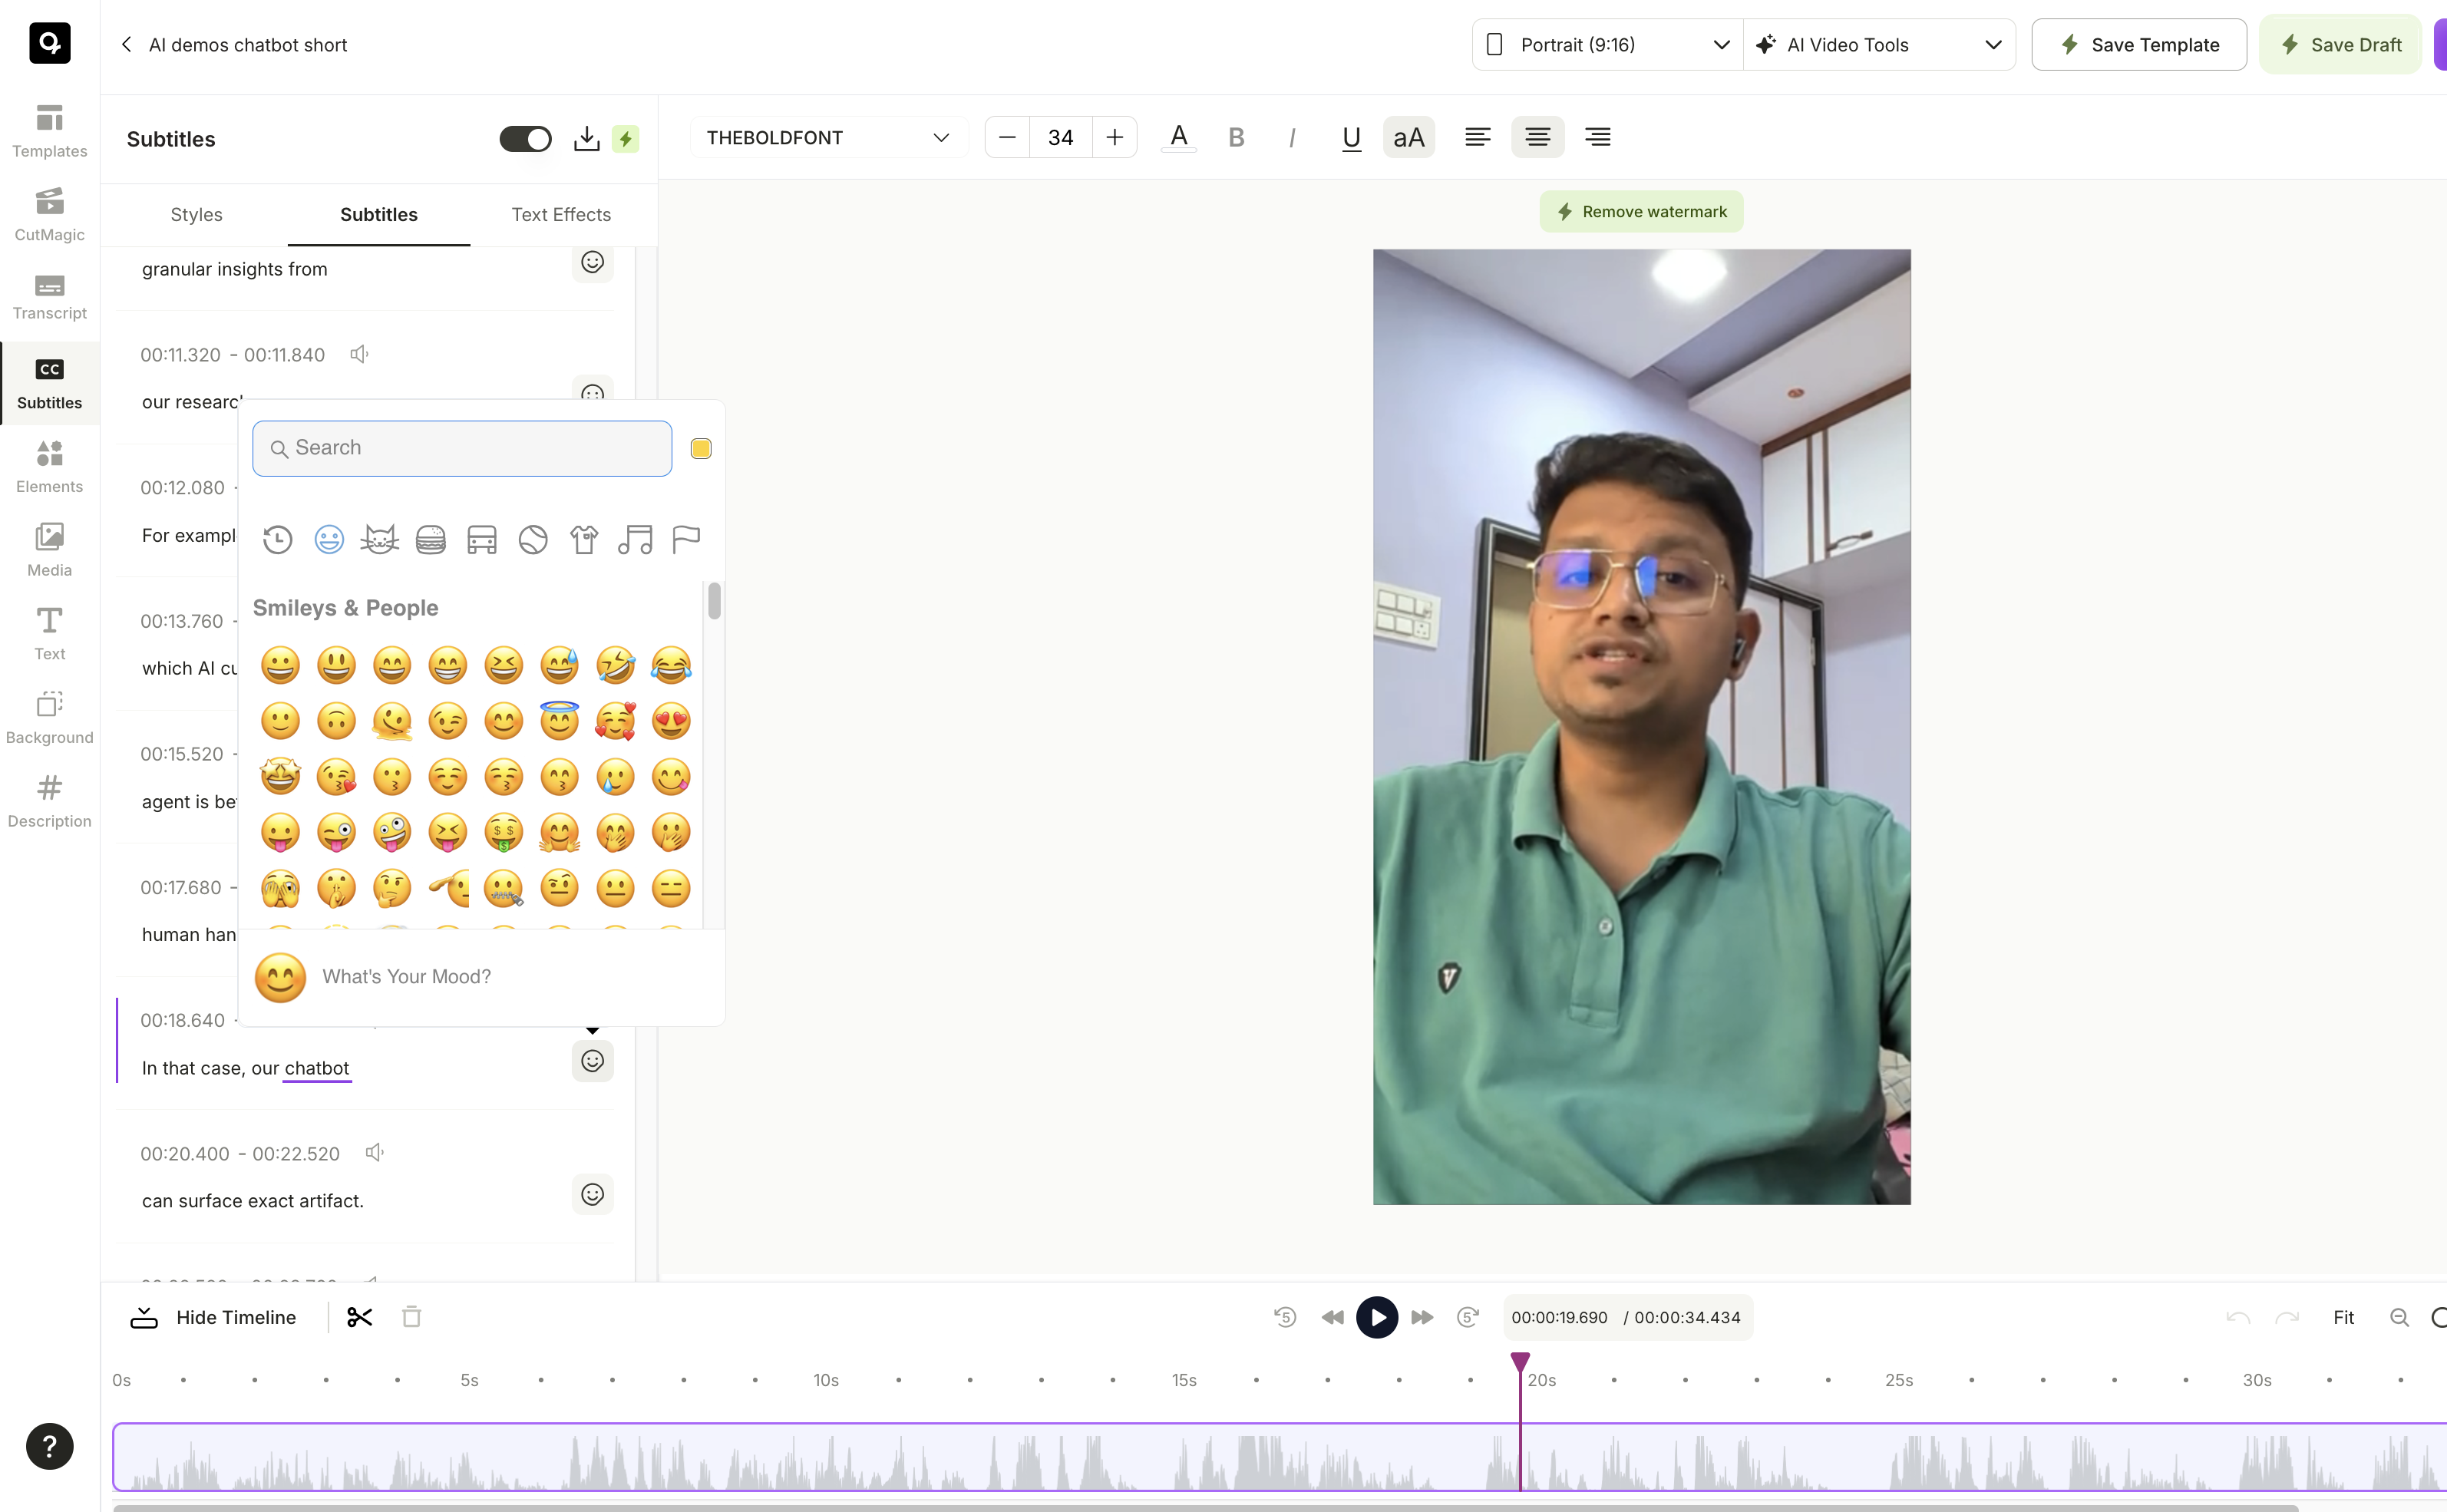Click the font size 34 field
The image size is (2447, 1512).
(1061, 137)
